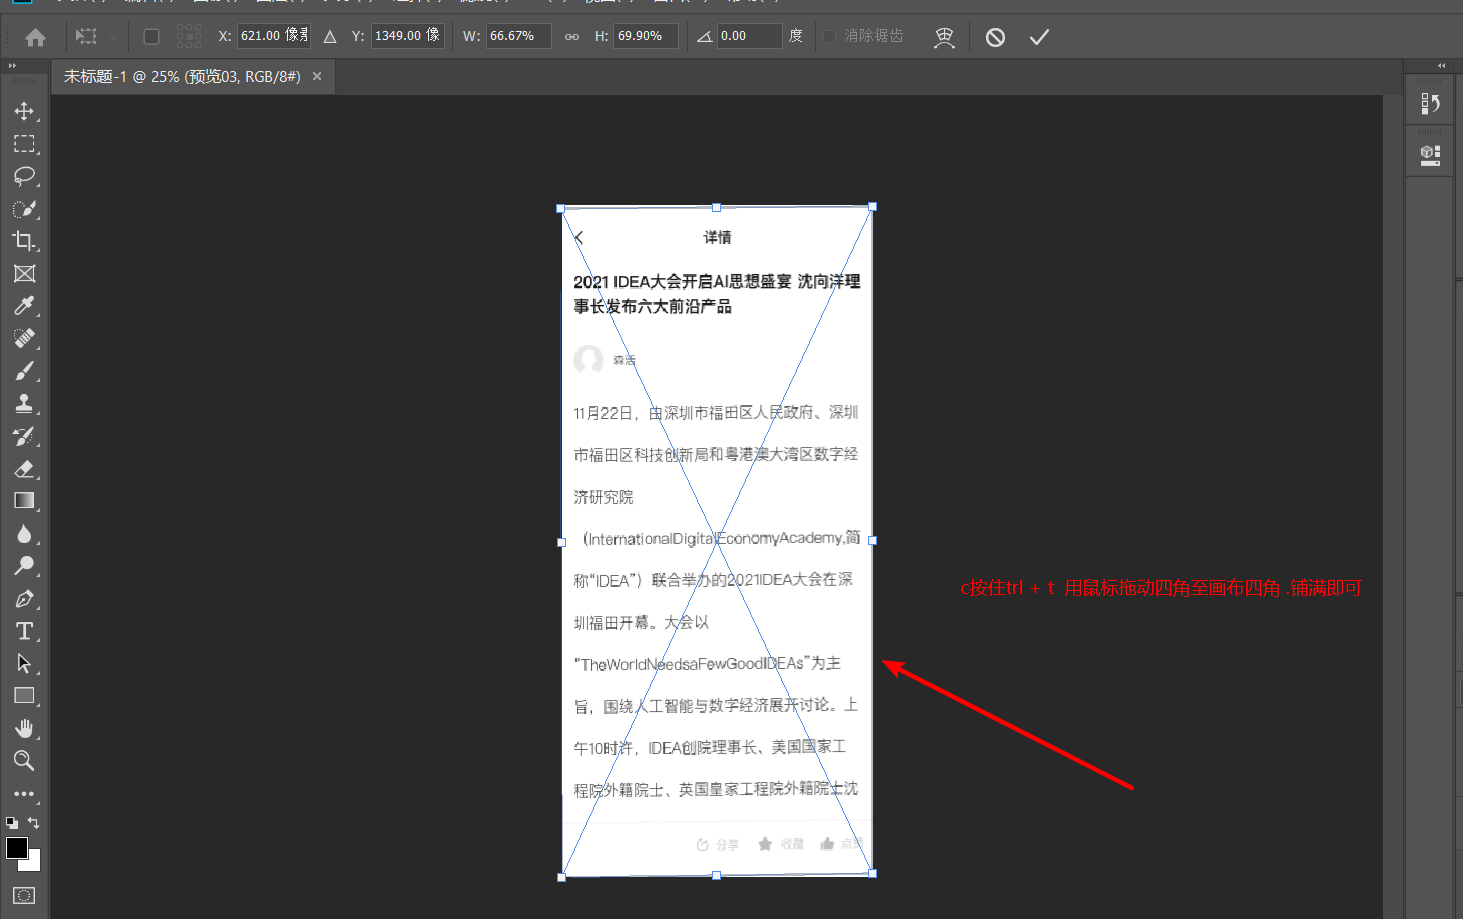Open the background color picker
This screenshot has width=1463, height=919.
pos(35,863)
